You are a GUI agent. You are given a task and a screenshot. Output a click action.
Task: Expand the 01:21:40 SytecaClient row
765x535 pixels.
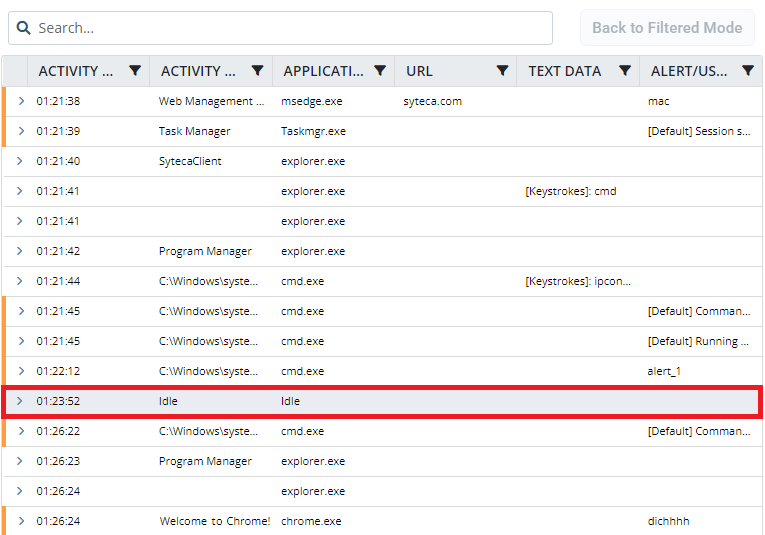click(20, 161)
